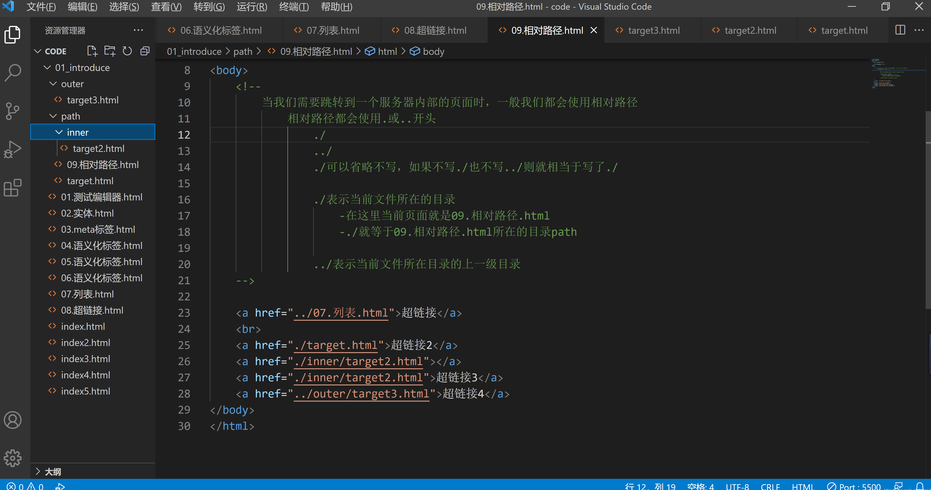The height and width of the screenshot is (490, 931).
Task: Click errors and warnings status indicator
Action: 25,486
